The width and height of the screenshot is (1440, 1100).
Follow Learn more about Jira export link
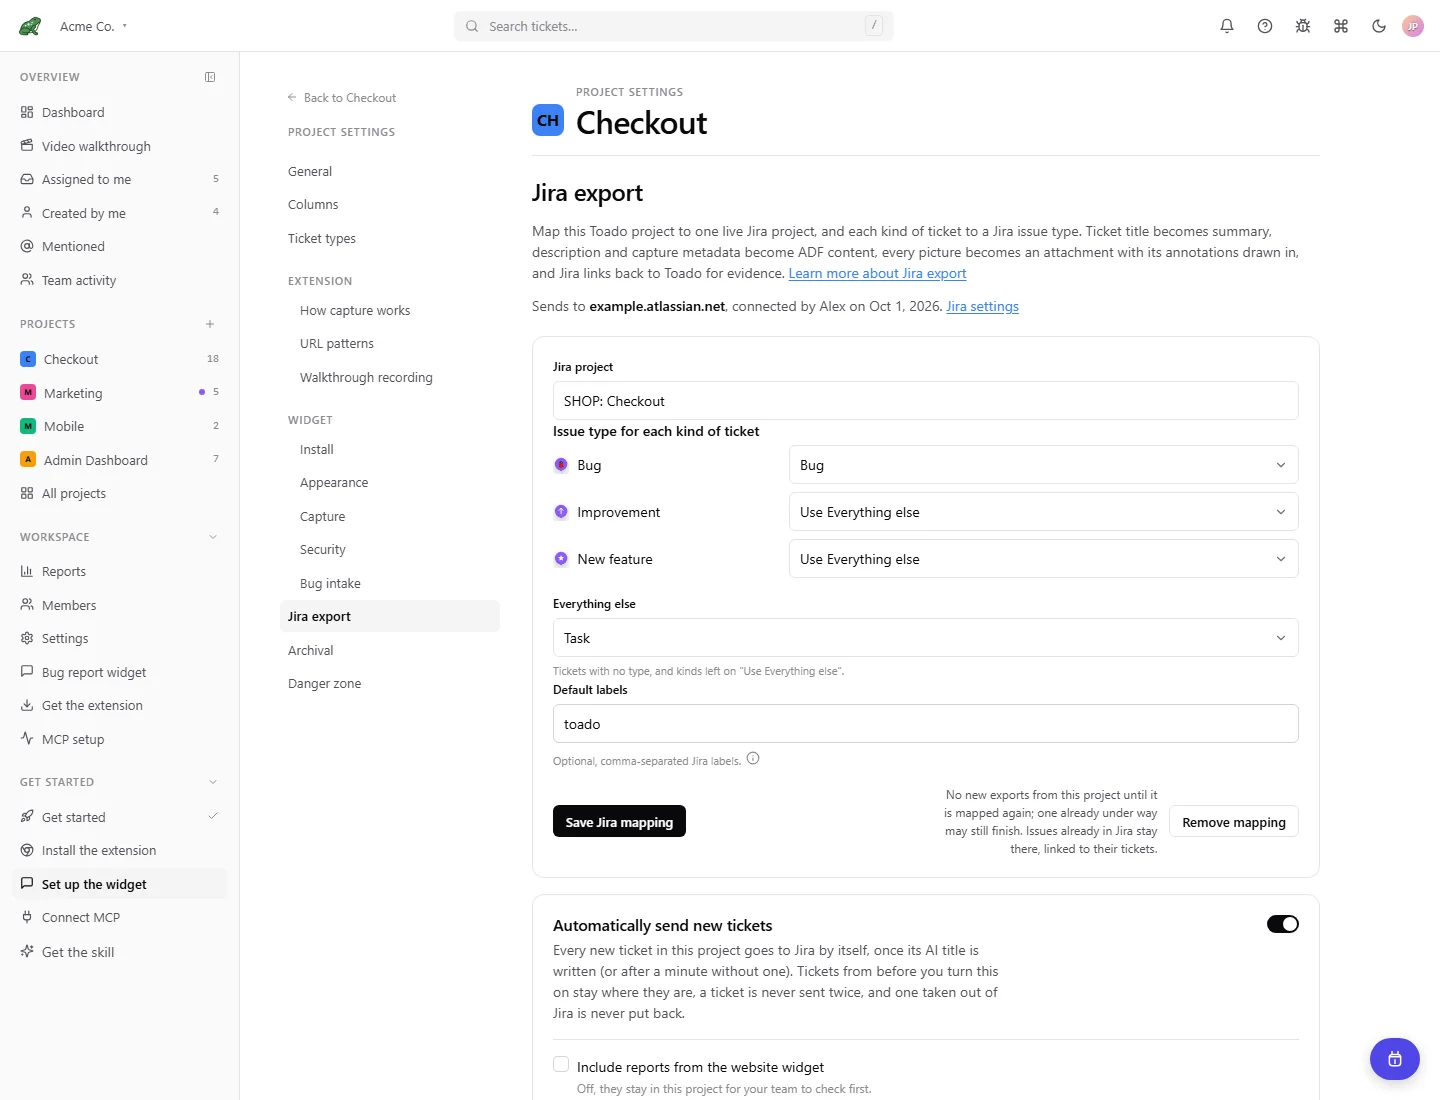pyautogui.click(x=877, y=273)
